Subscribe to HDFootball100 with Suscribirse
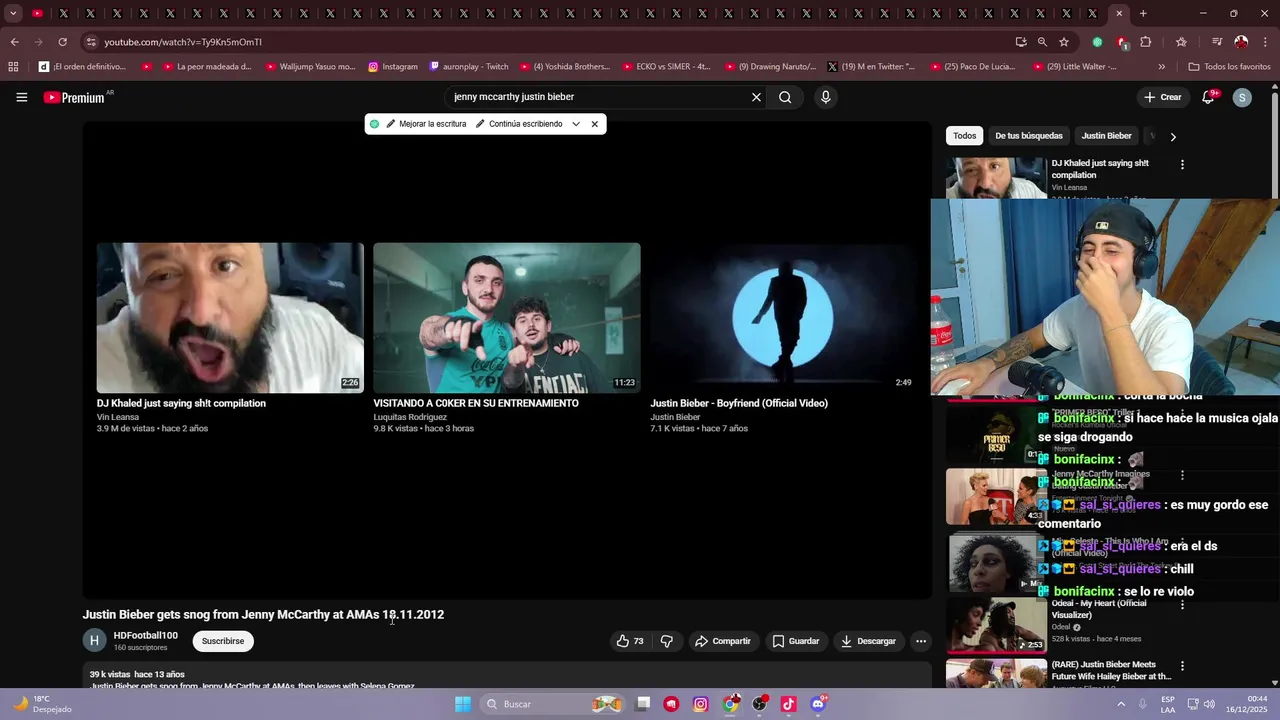 [x=223, y=641]
